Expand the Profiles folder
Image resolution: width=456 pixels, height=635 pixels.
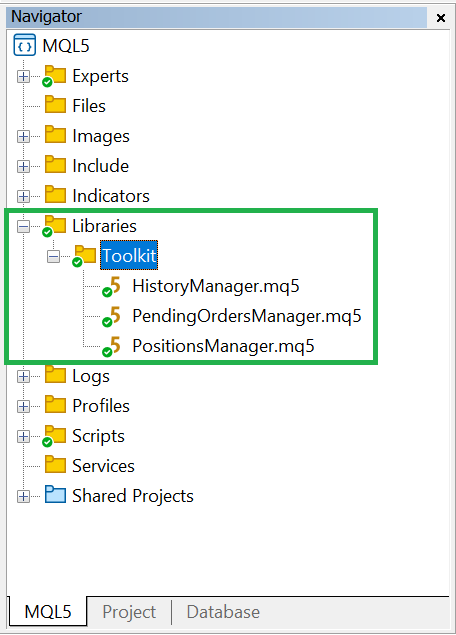pyautogui.click(x=23, y=406)
